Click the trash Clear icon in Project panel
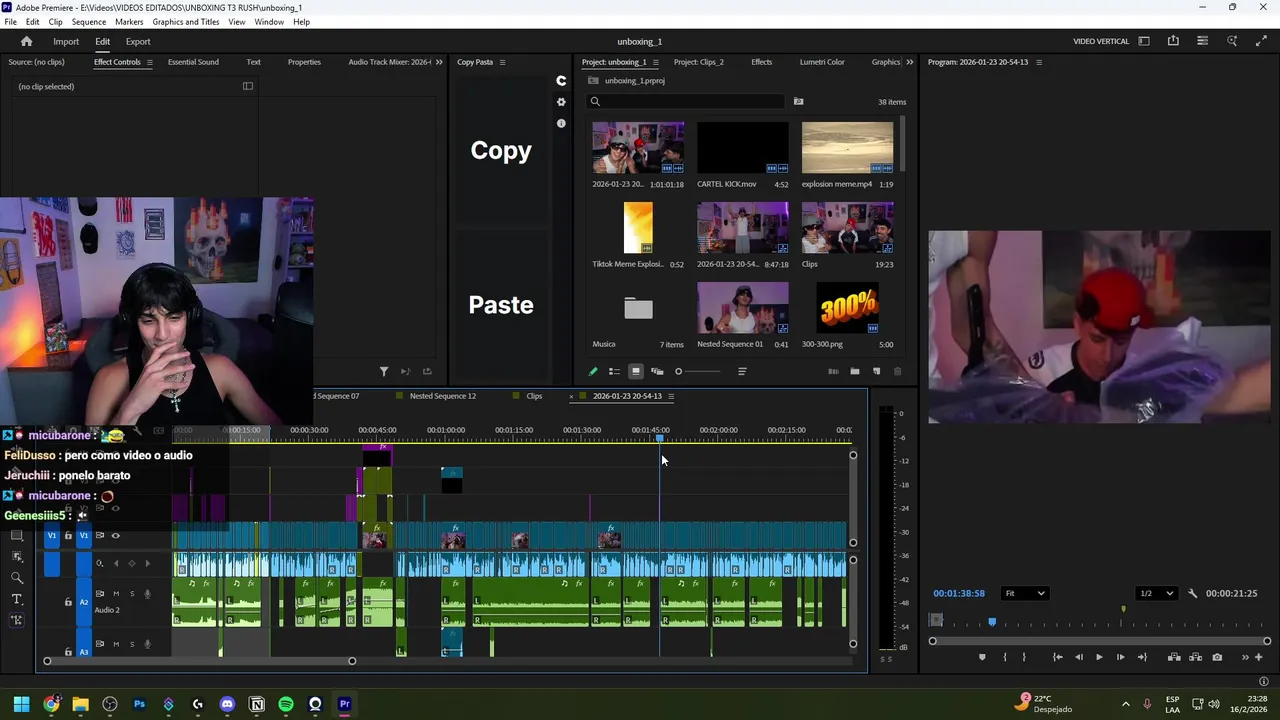This screenshot has height=720, width=1280. pos(897,371)
